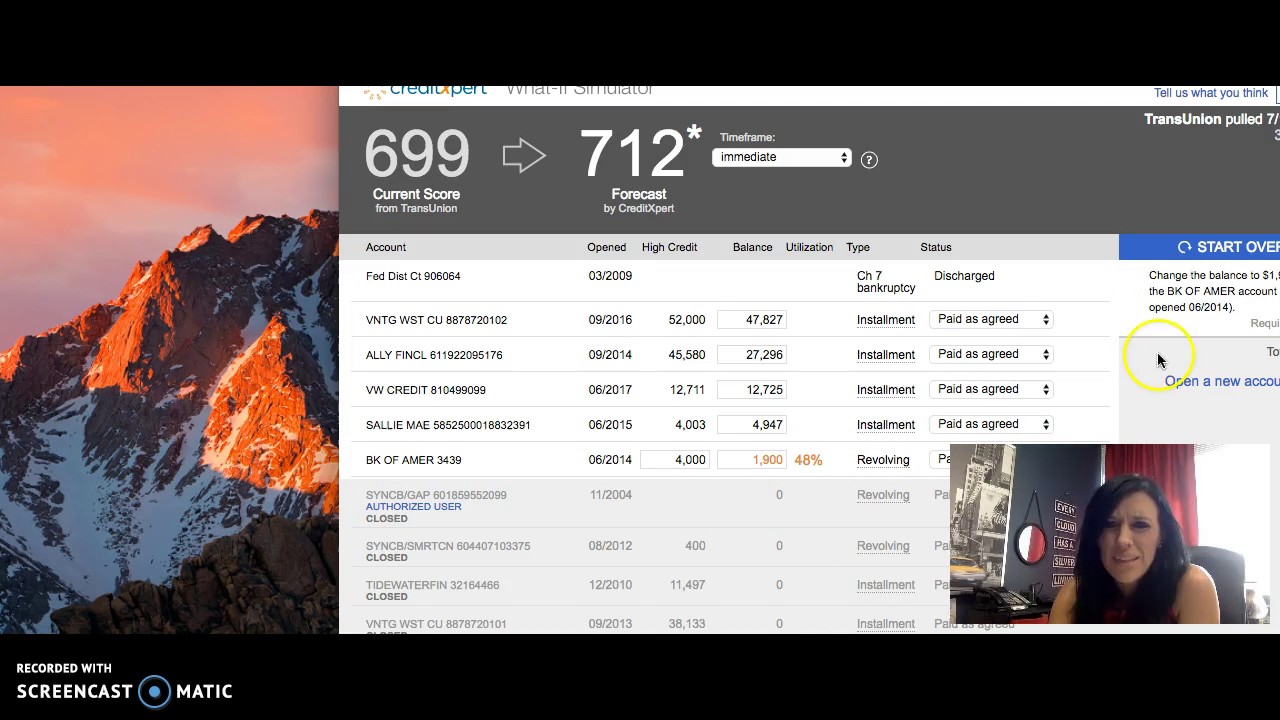Viewport: 1280px width, 720px height.
Task: Click the Open a new account link
Action: pyautogui.click(x=1222, y=381)
